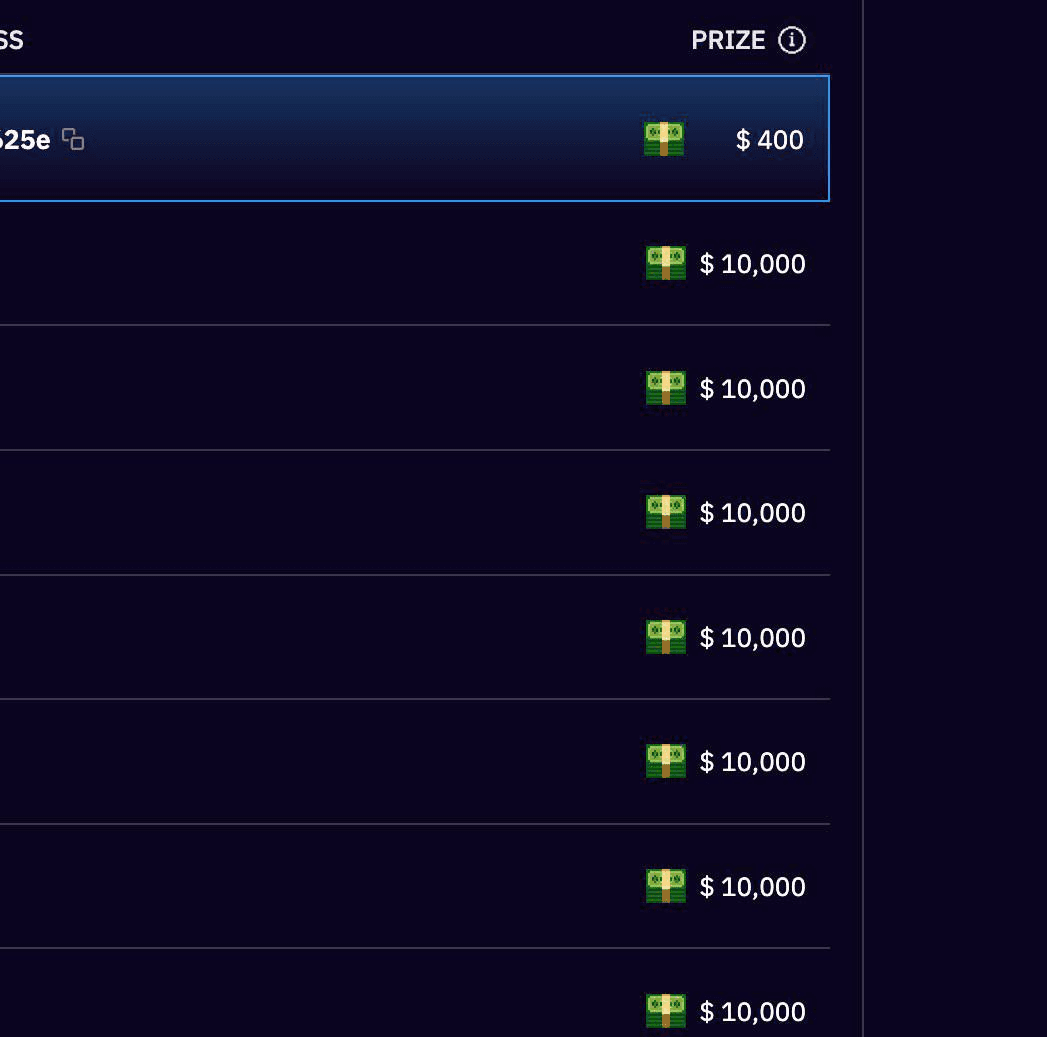Click the address text ending 25e
The width and height of the screenshot is (1047, 1037).
pyautogui.click(x=25, y=140)
